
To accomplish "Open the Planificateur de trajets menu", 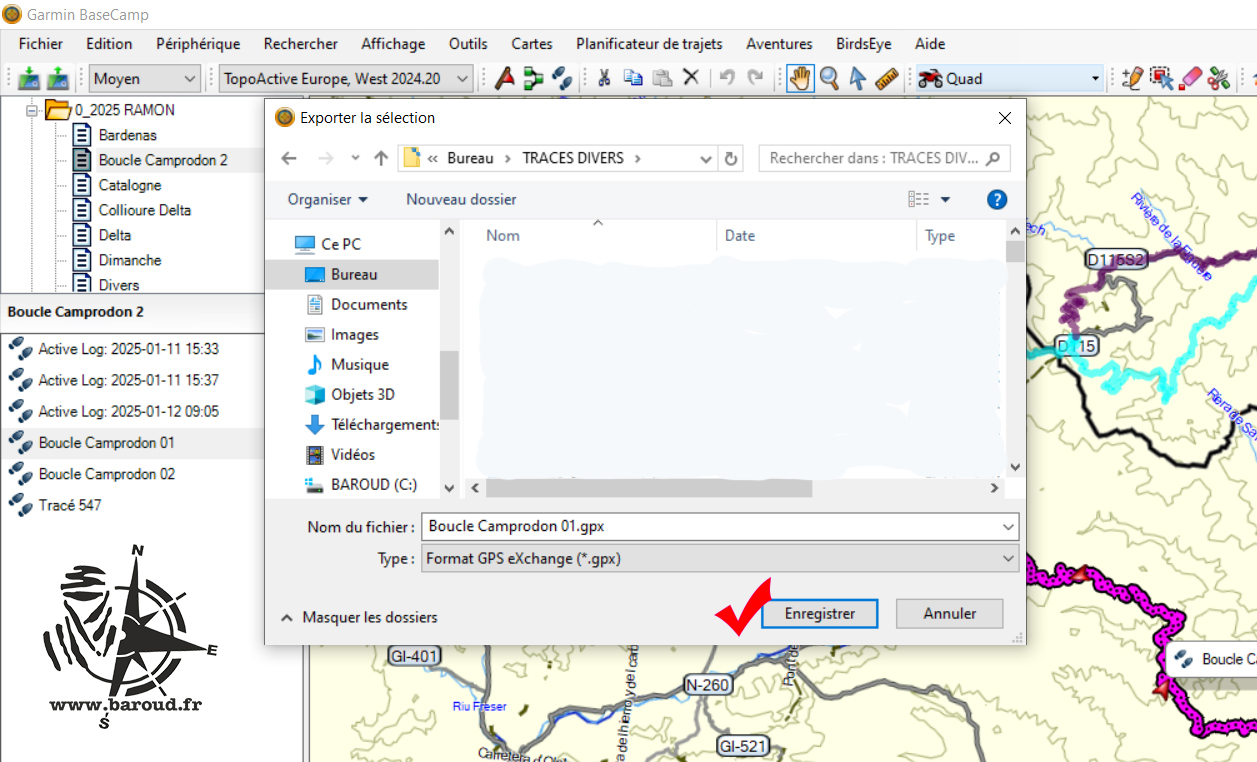I will (x=649, y=43).
